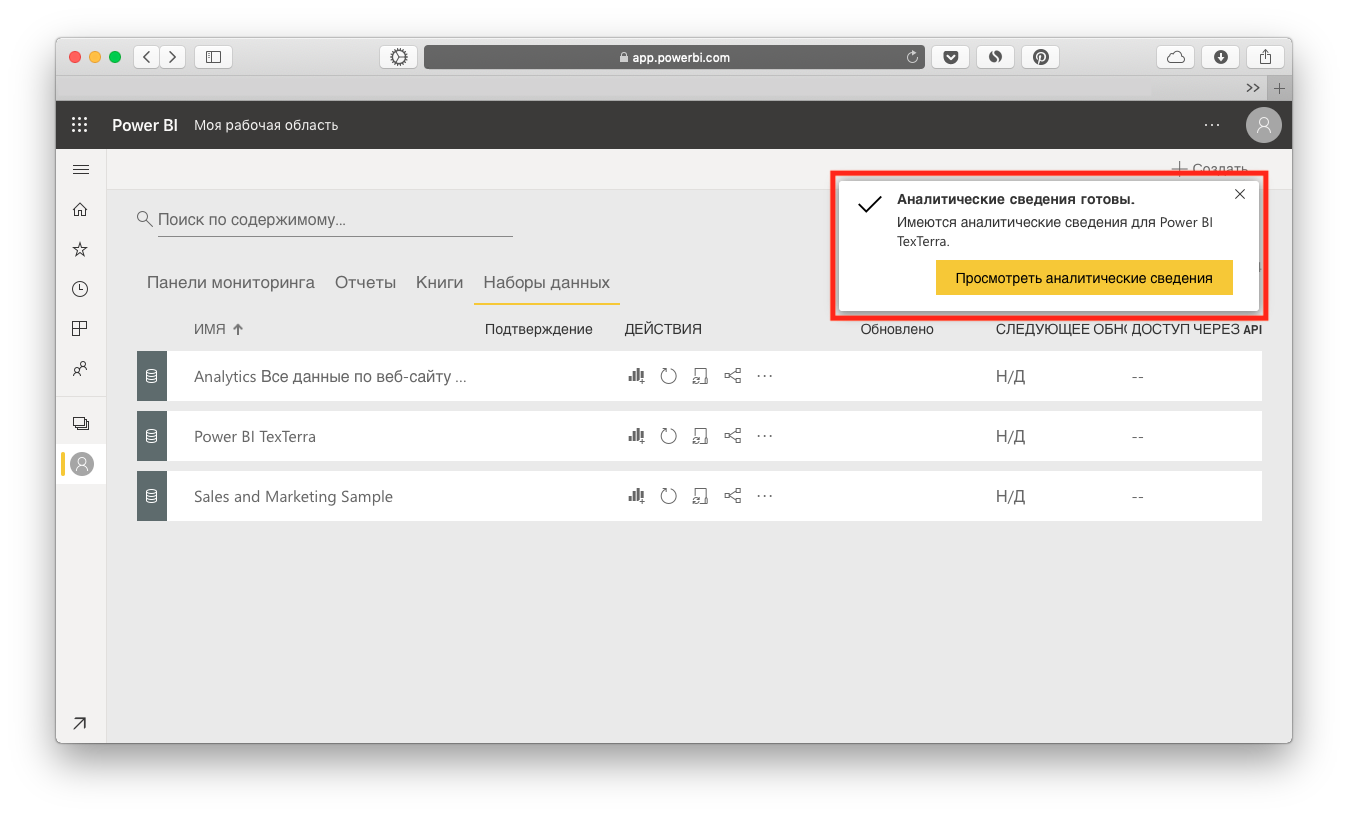Image resolution: width=1348 pixels, height=817 pixels.
Task: Click the gear extension icon in Safari toolbar
Action: tap(399, 57)
